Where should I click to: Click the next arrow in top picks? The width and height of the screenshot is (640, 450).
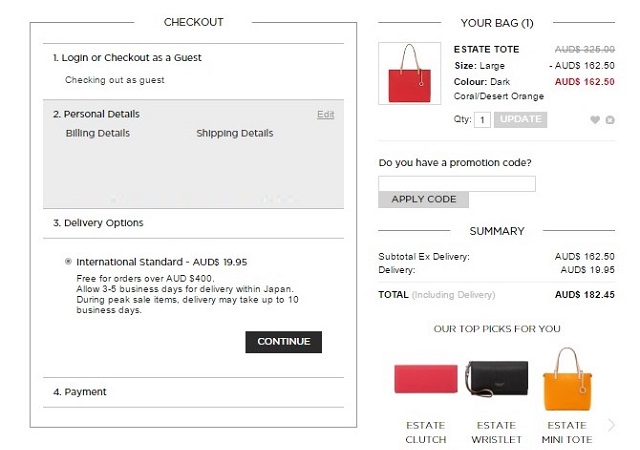pyautogui.click(x=612, y=425)
